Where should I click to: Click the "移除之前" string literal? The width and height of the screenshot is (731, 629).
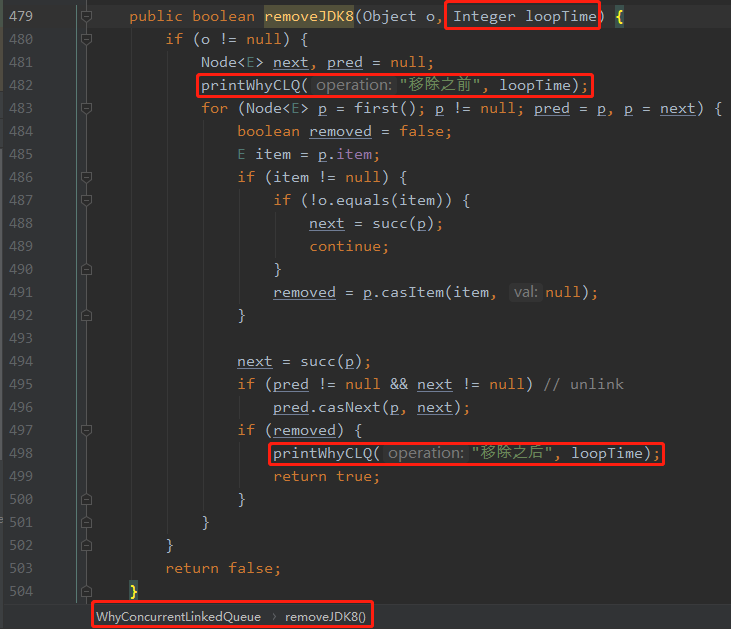click(440, 85)
